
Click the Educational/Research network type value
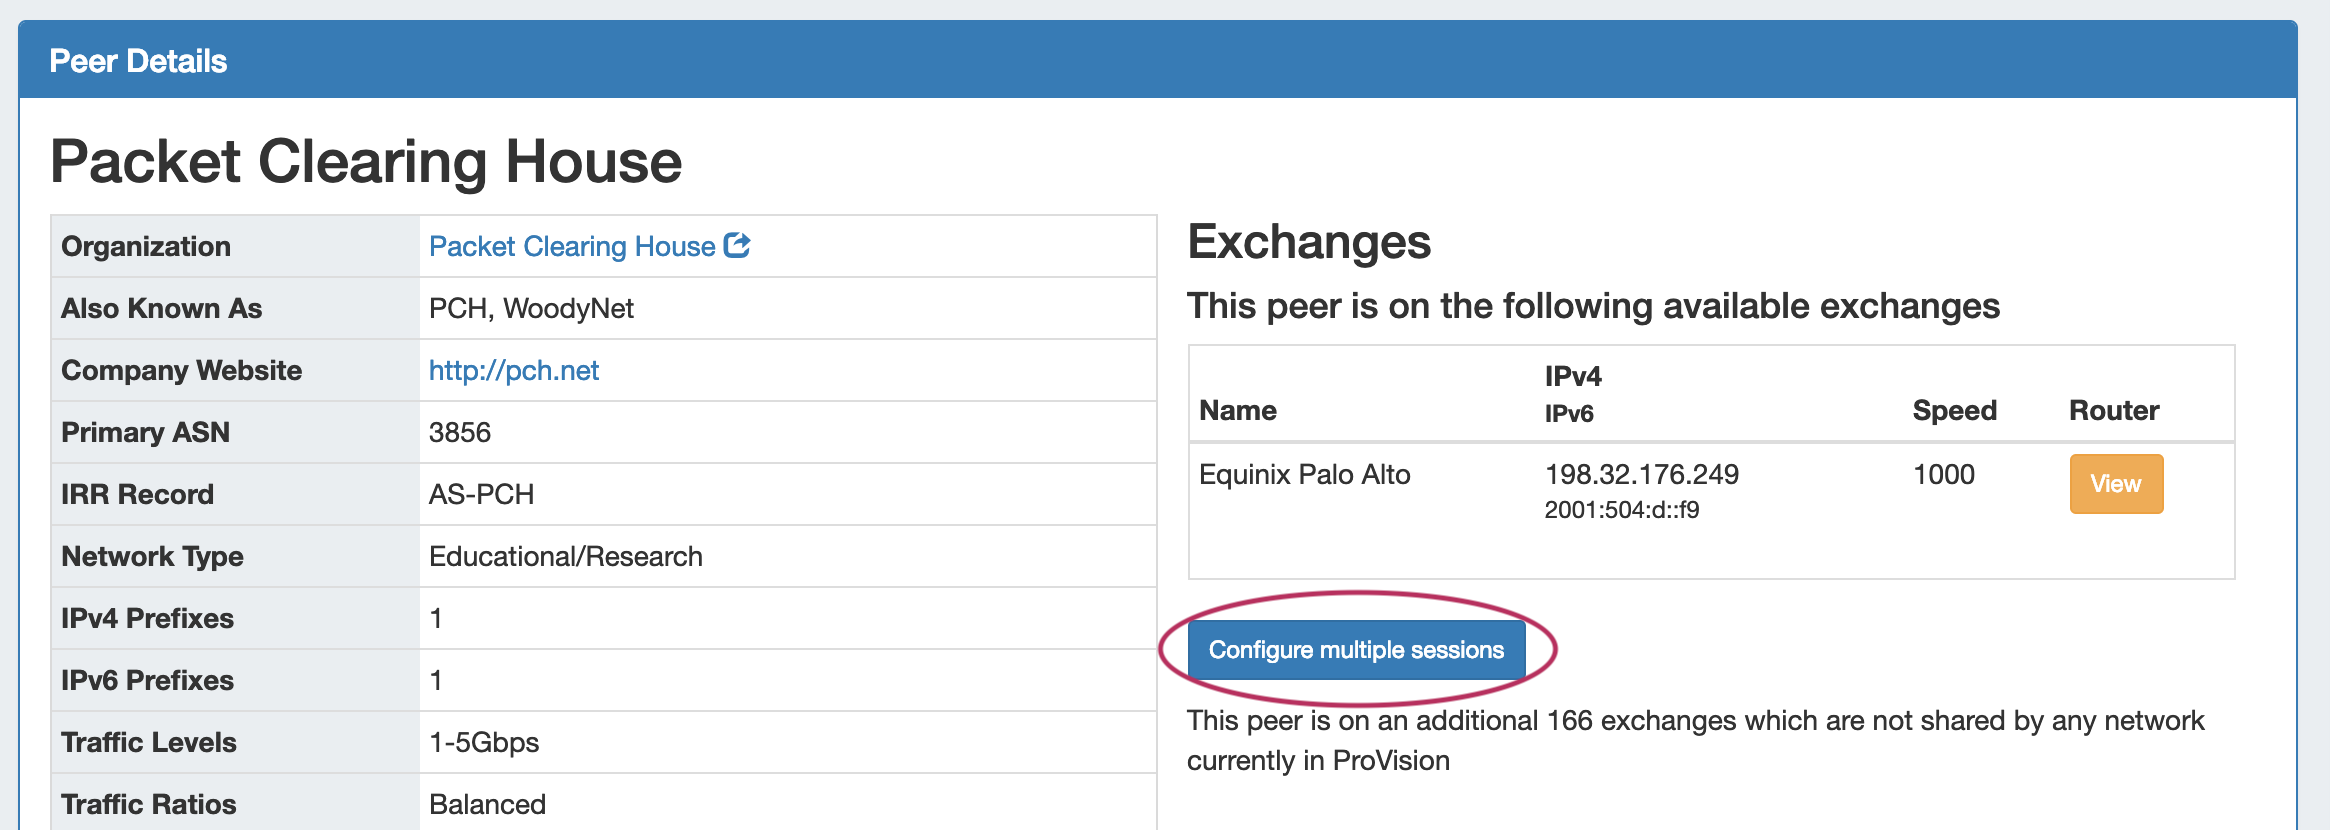[x=565, y=557]
